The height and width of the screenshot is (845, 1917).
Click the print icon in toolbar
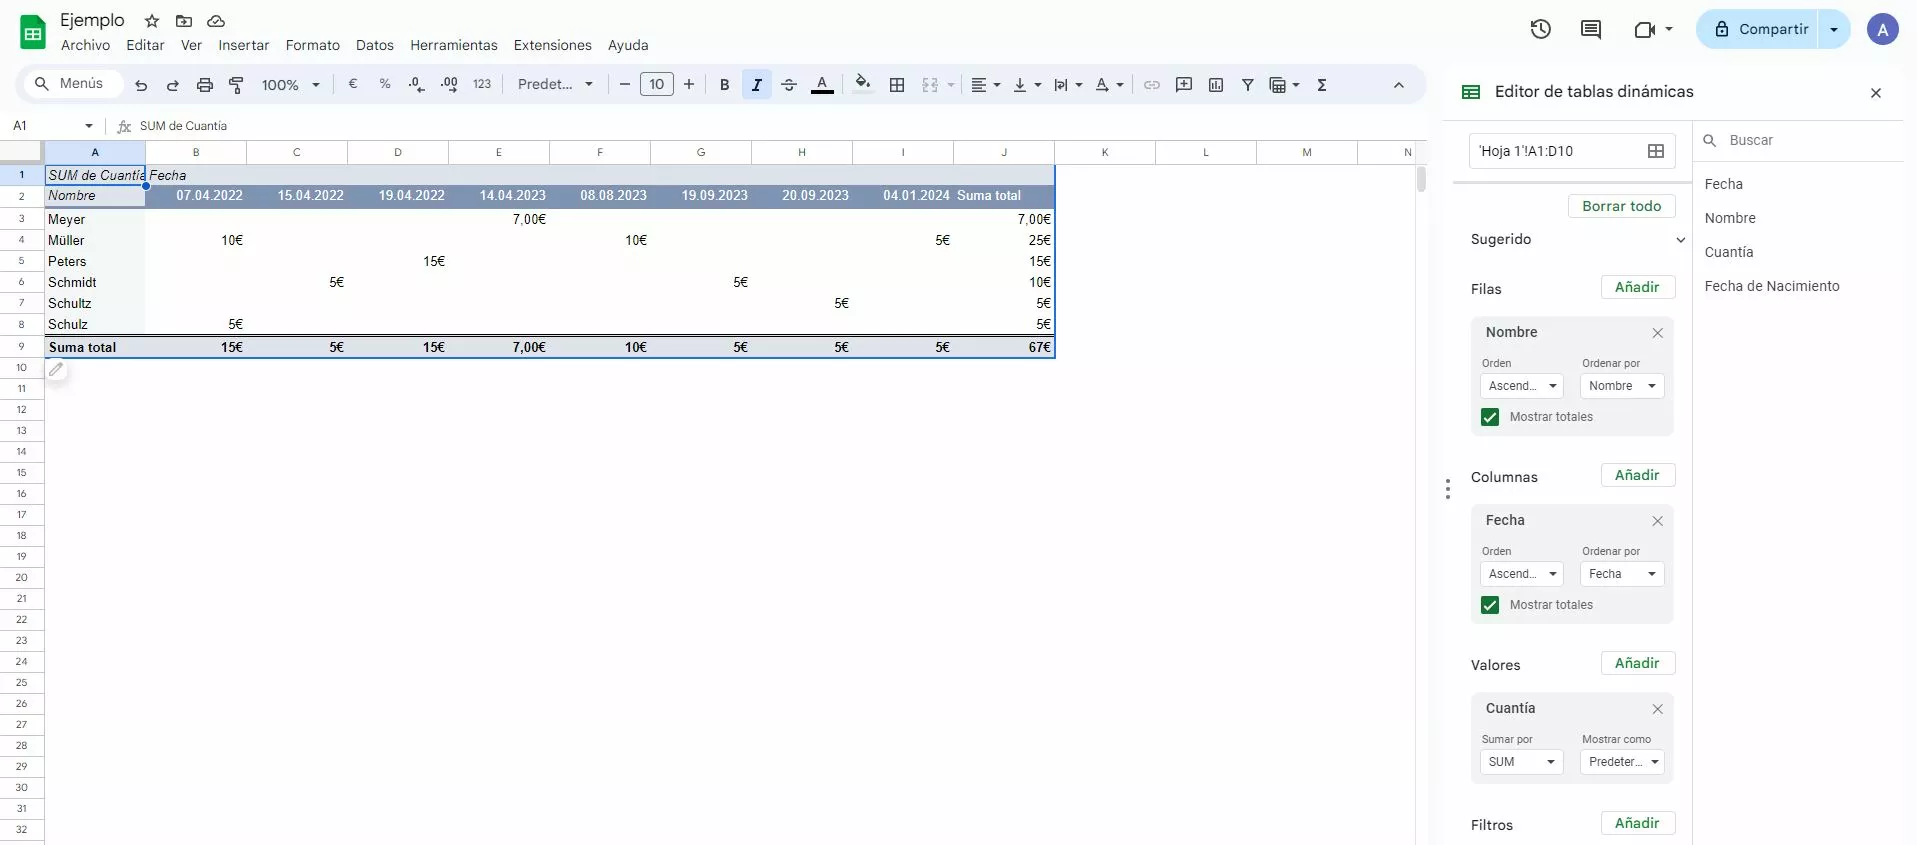click(x=204, y=85)
